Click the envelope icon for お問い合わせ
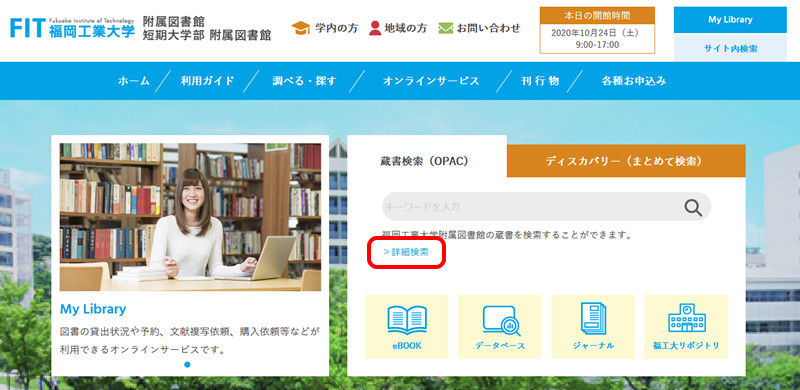The width and height of the screenshot is (800, 390). [x=445, y=28]
